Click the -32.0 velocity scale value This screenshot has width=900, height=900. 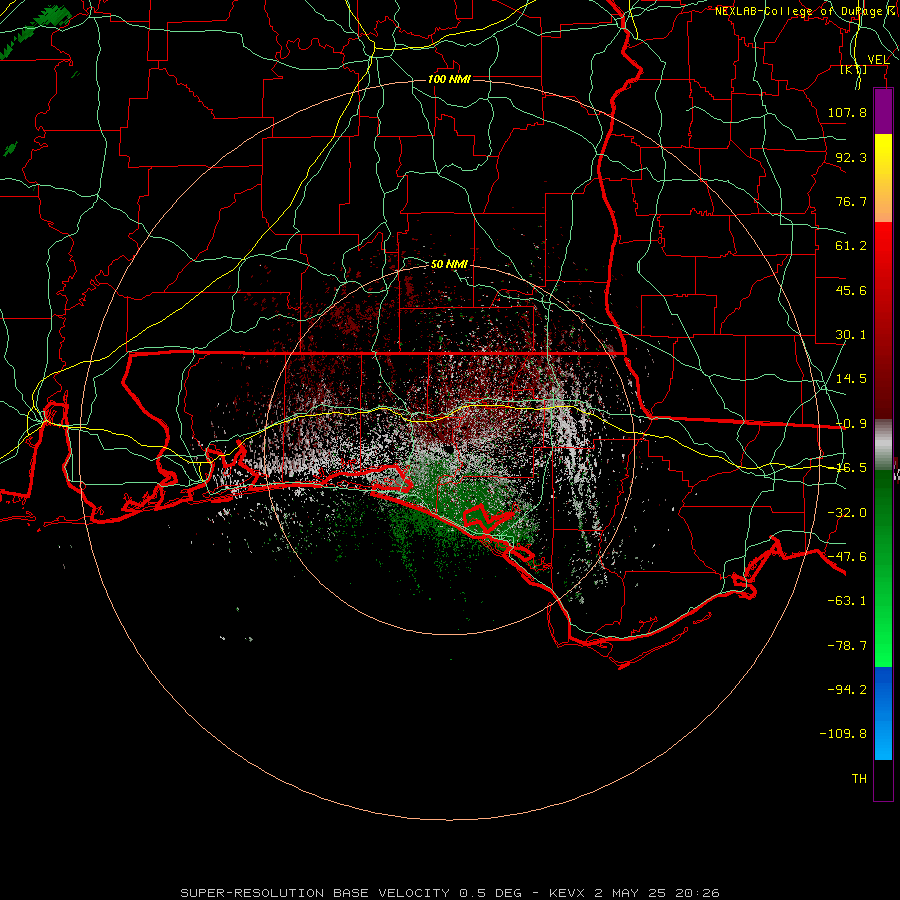(x=847, y=513)
